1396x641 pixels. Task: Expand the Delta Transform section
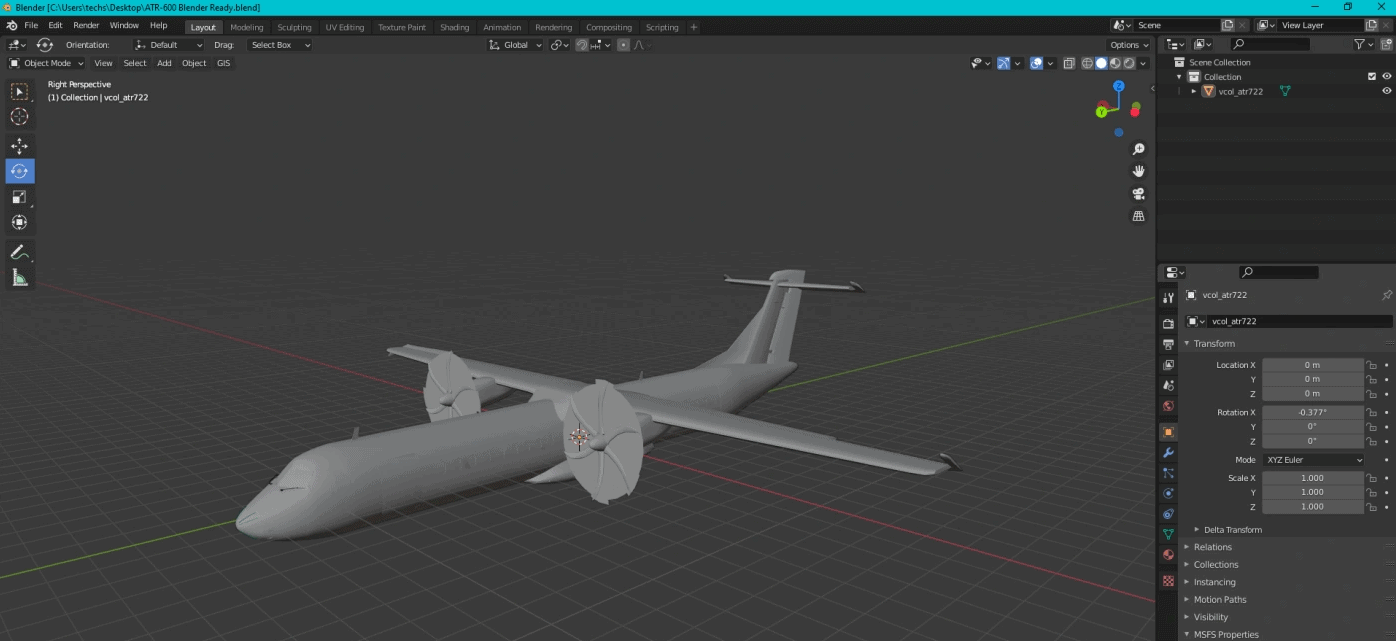[x=1231, y=530]
